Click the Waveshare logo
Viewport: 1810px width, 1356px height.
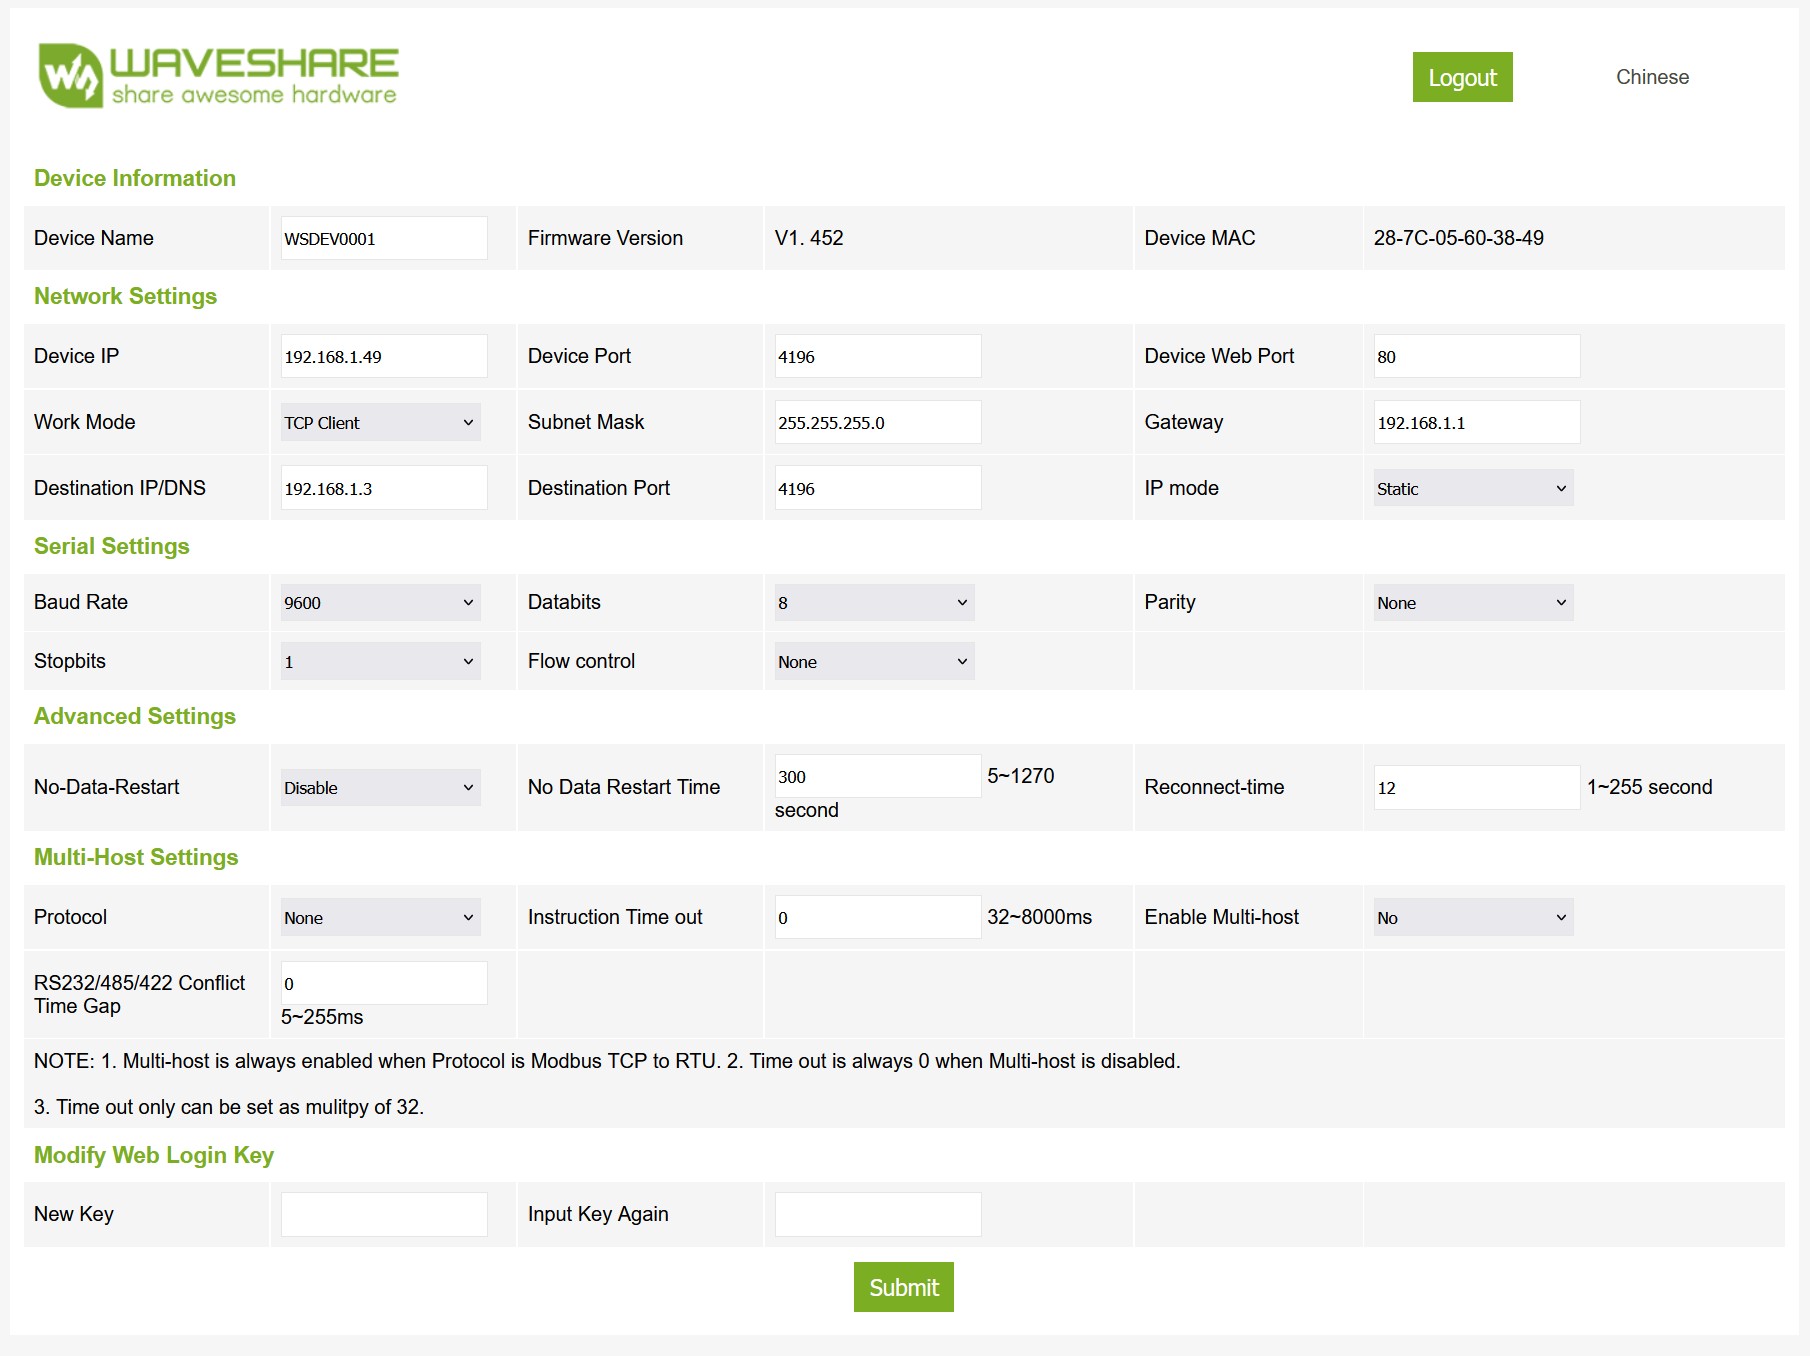[x=216, y=75]
